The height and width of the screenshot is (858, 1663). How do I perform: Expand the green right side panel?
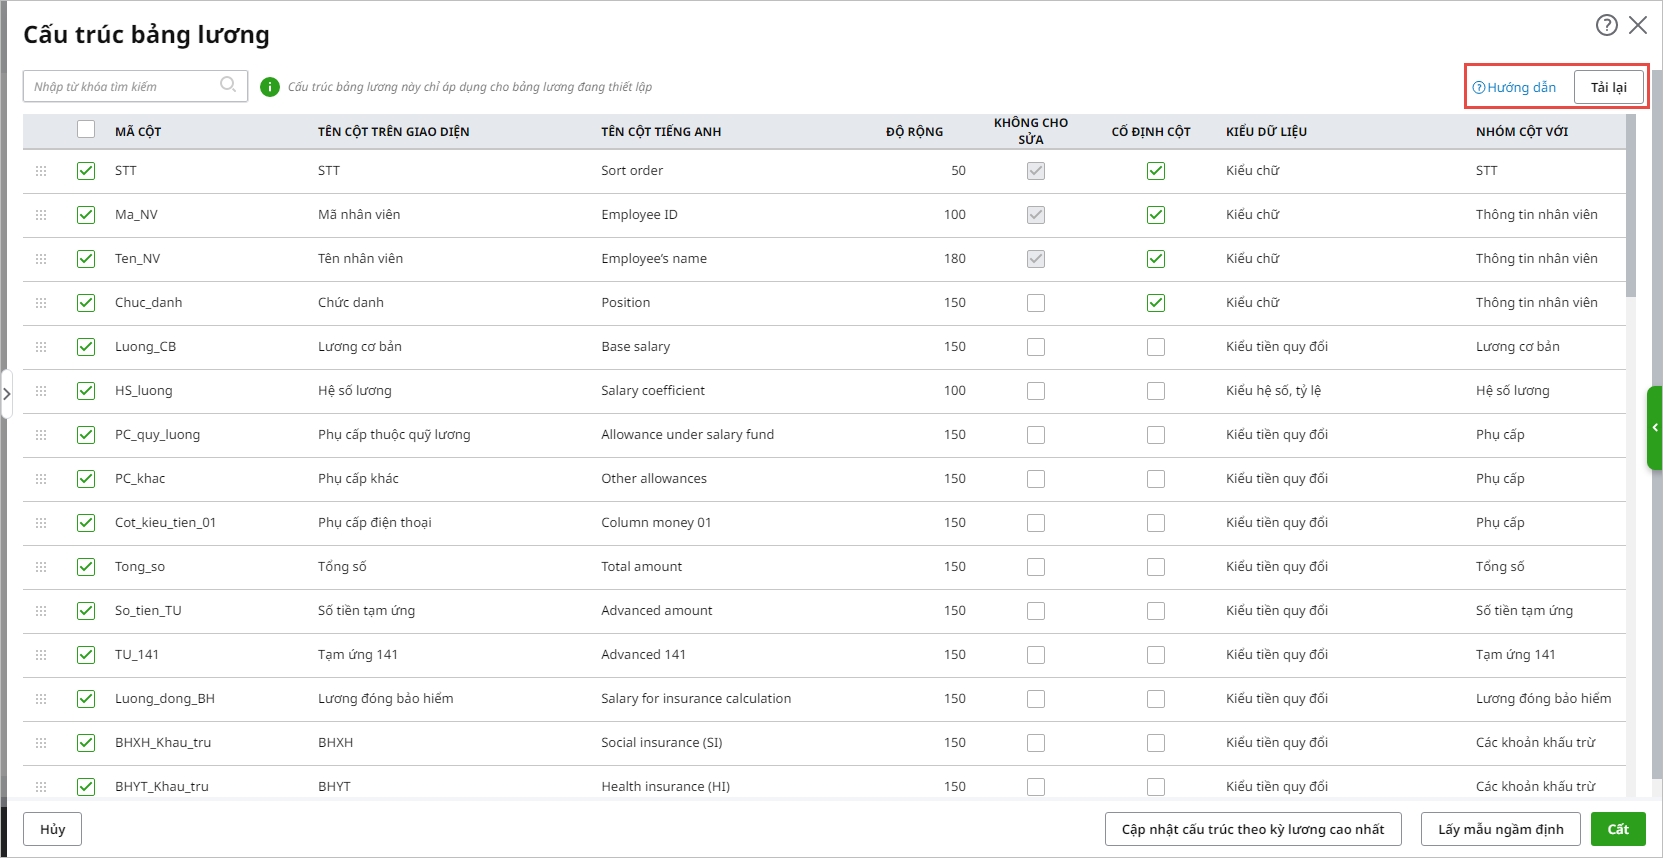point(1654,428)
